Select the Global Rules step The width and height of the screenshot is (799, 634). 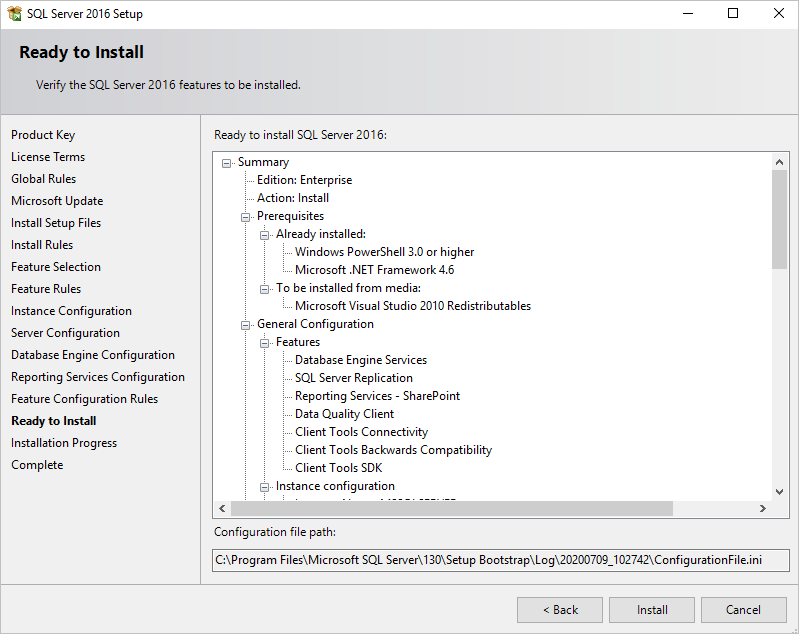click(x=43, y=179)
